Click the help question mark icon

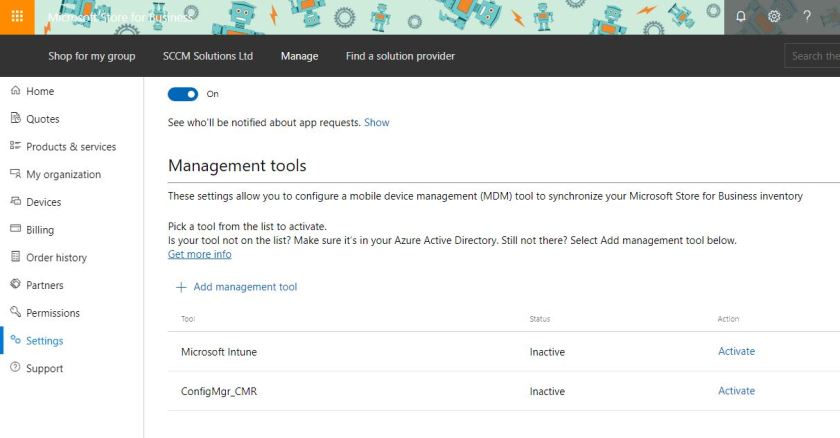point(807,17)
